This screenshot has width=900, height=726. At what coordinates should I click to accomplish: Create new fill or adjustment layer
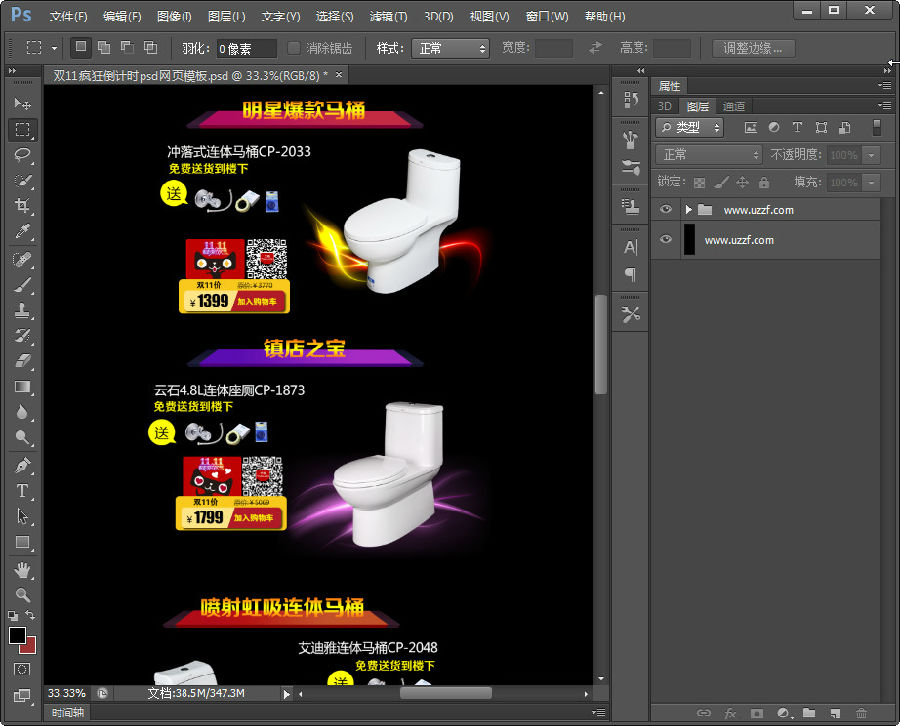tap(783, 713)
